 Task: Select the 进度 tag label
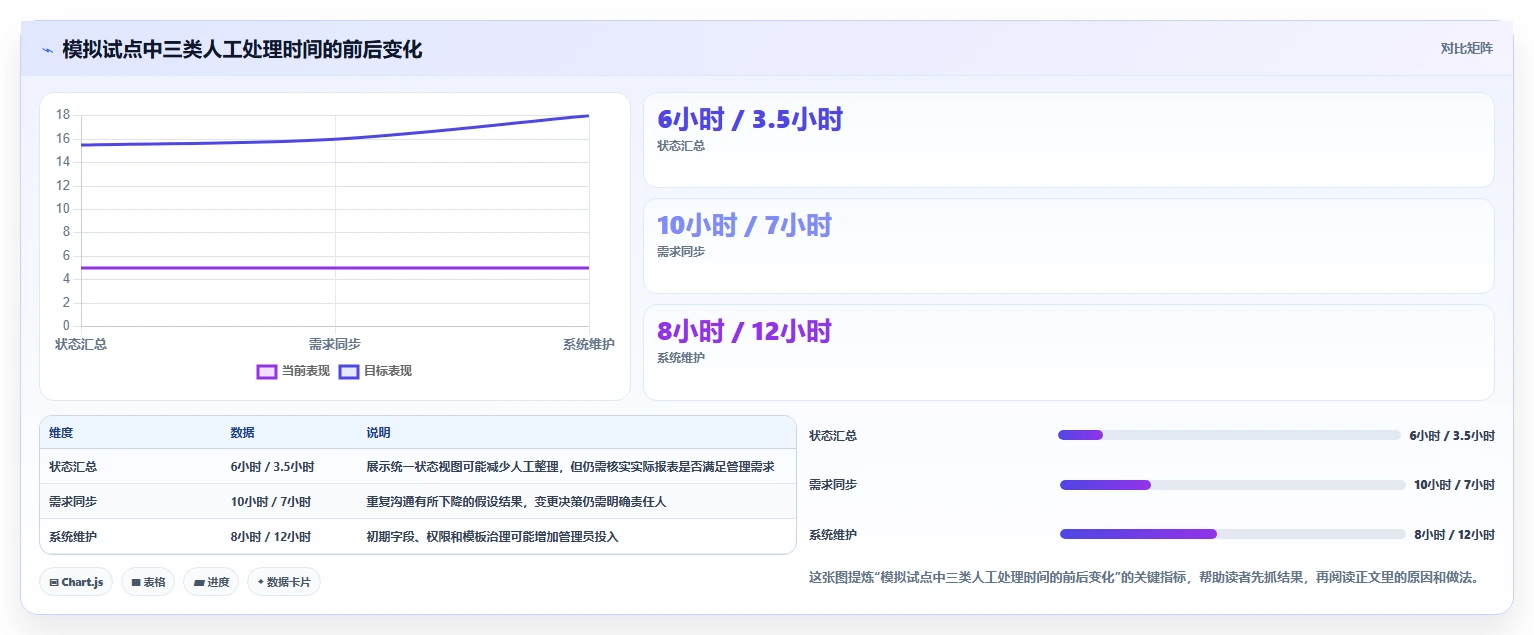tap(218, 582)
